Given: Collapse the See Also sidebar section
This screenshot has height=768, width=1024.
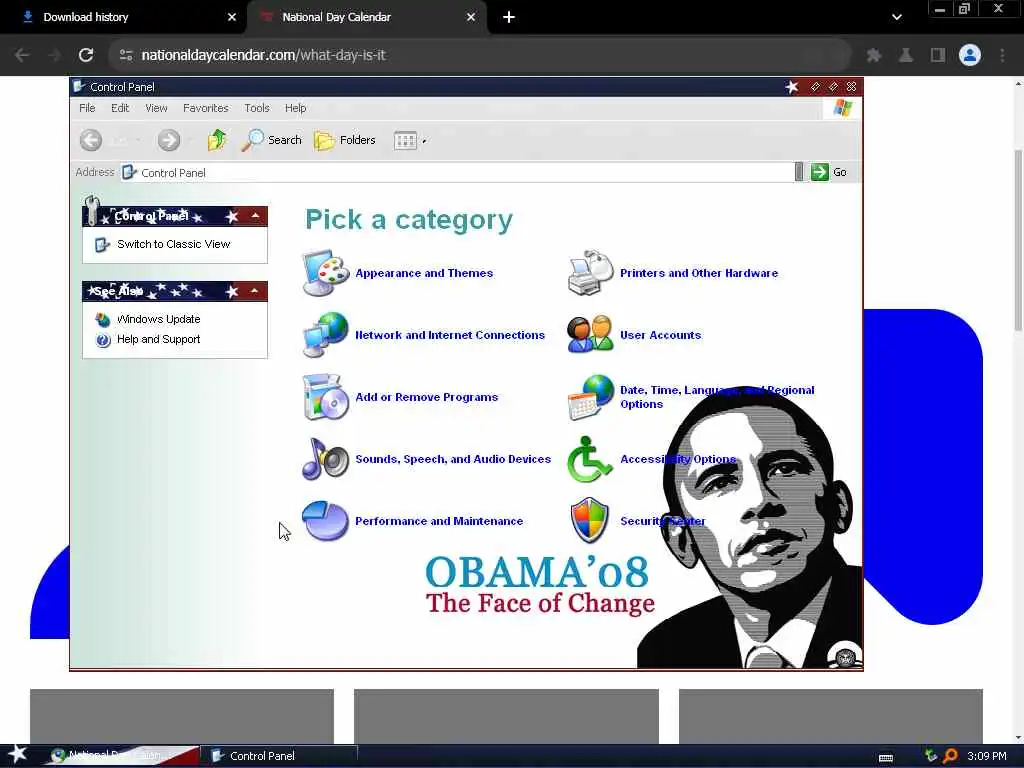Looking at the screenshot, I should coord(255,291).
